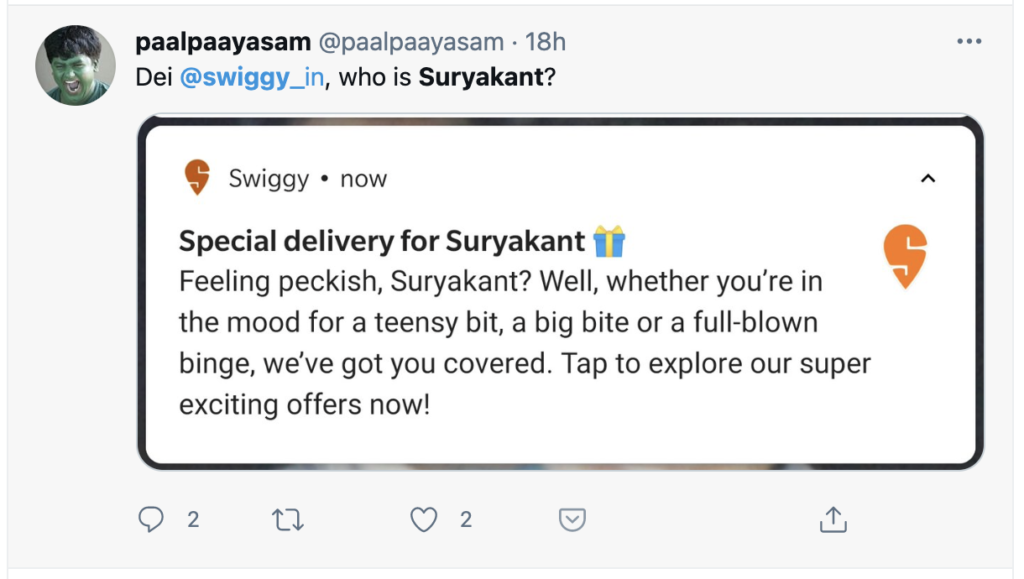Click the large orange Swiggy logo
Viewport: 1024px width, 579px height.
[905, 256]
